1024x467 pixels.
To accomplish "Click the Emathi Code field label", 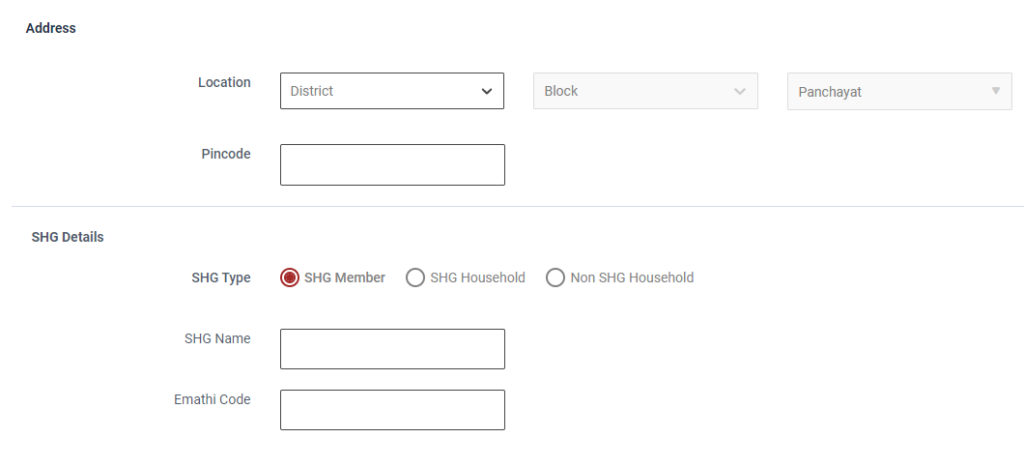I will click(x=212, y=400).
